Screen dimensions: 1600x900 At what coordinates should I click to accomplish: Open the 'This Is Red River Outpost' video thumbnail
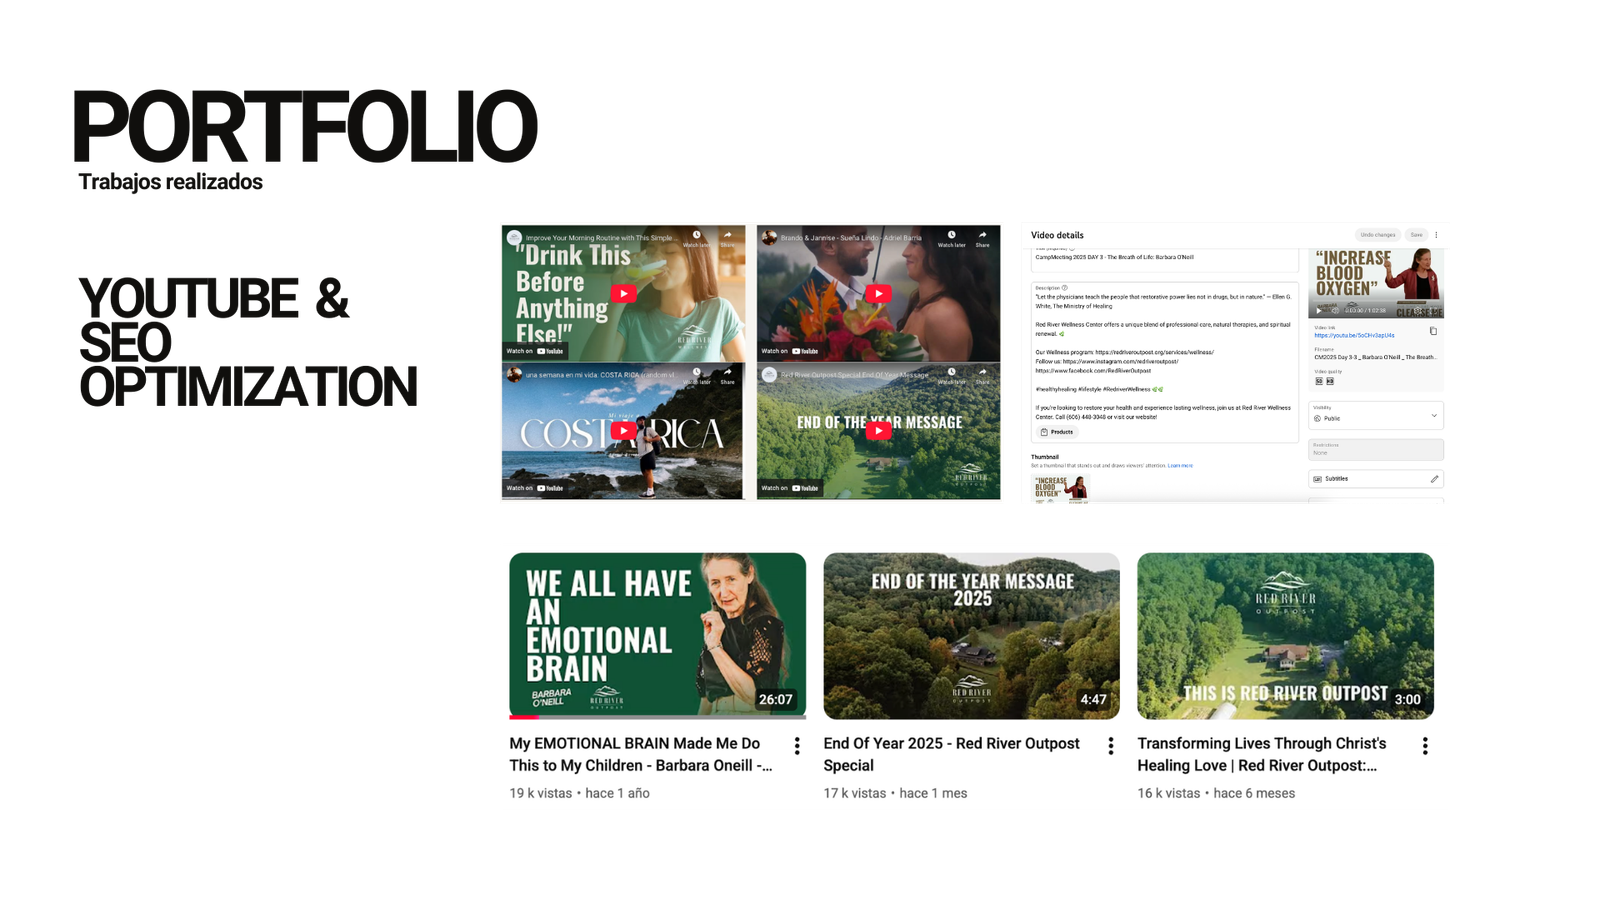(x=1285, y=636)
